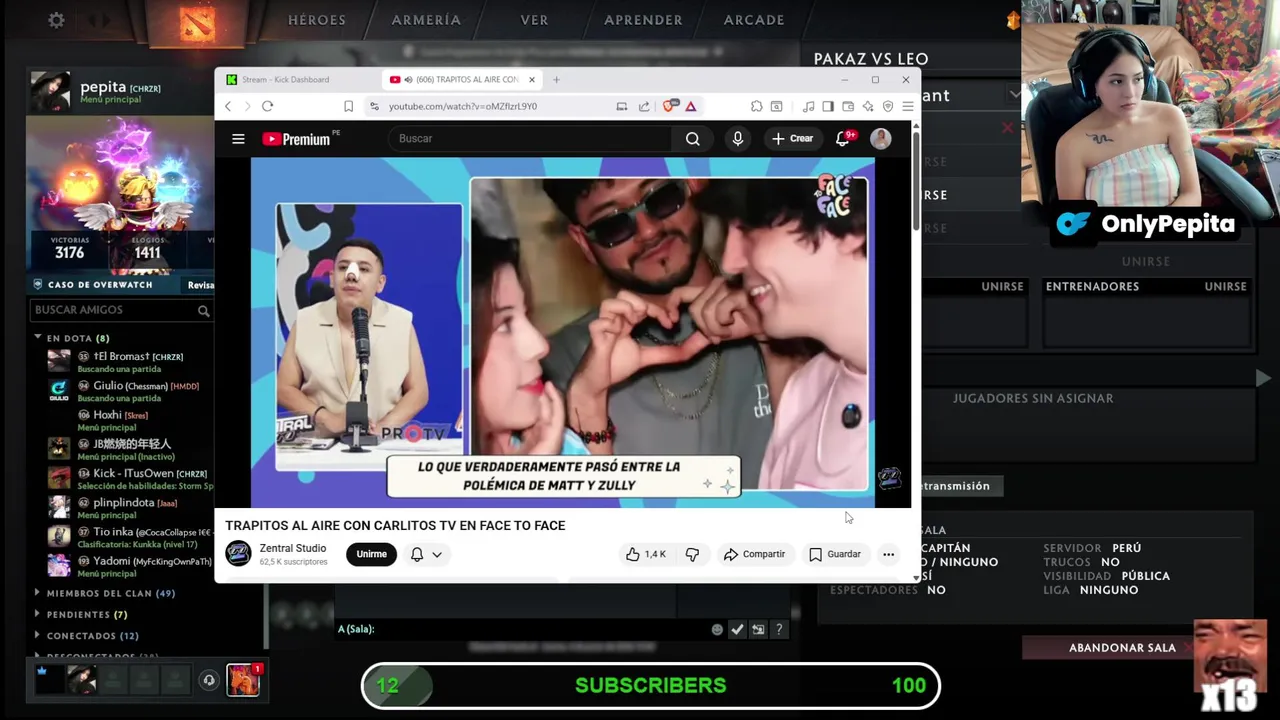Open HÉROES tab in Dota
This screenshot has width=1280, height=720.
pyautogui.click(x=317, y=20)
